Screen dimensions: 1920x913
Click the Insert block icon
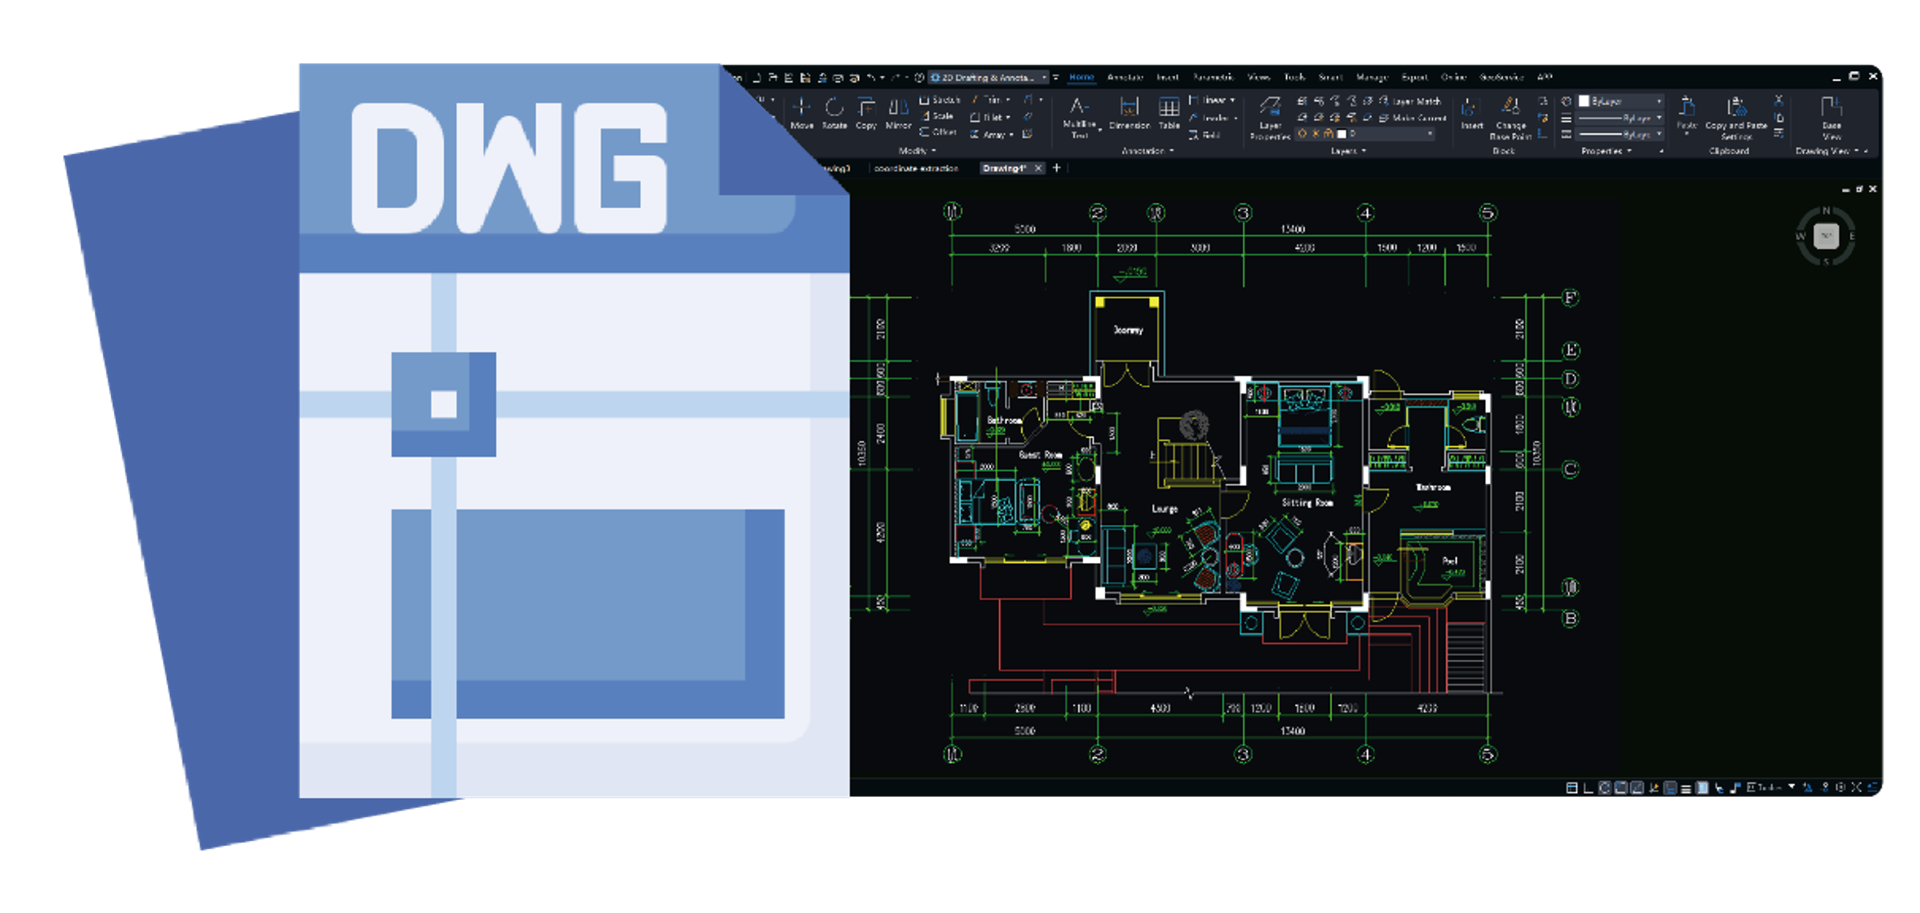pos(1471,114)
